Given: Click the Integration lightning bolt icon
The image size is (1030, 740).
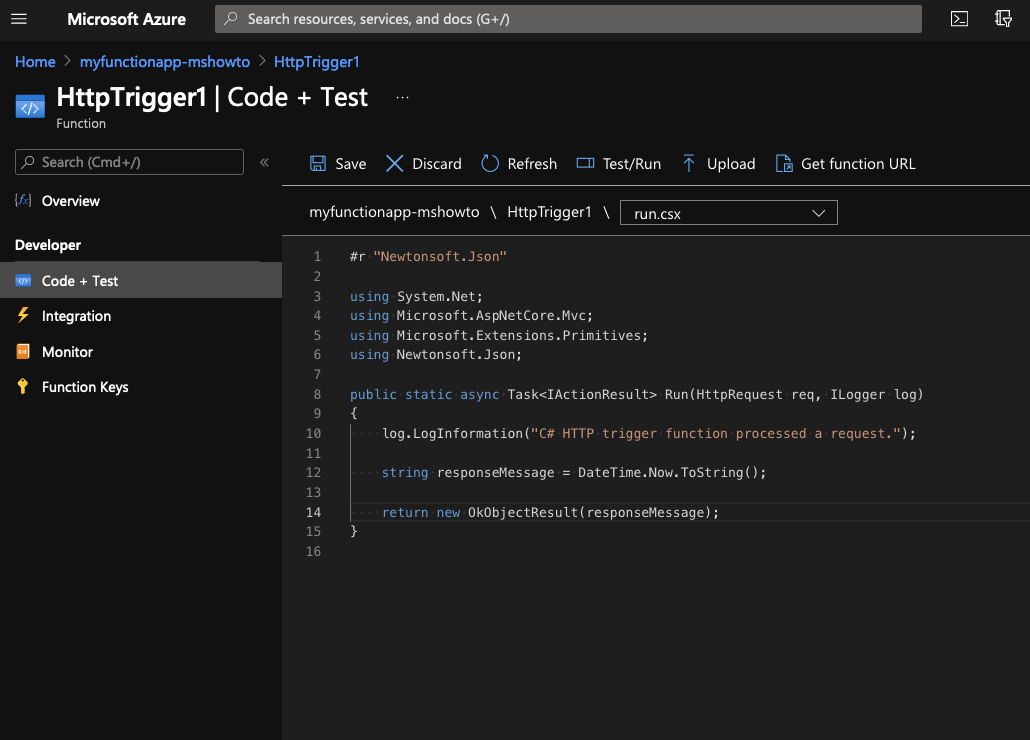Looking at the screenshot, I should click(x=23, y=315).
